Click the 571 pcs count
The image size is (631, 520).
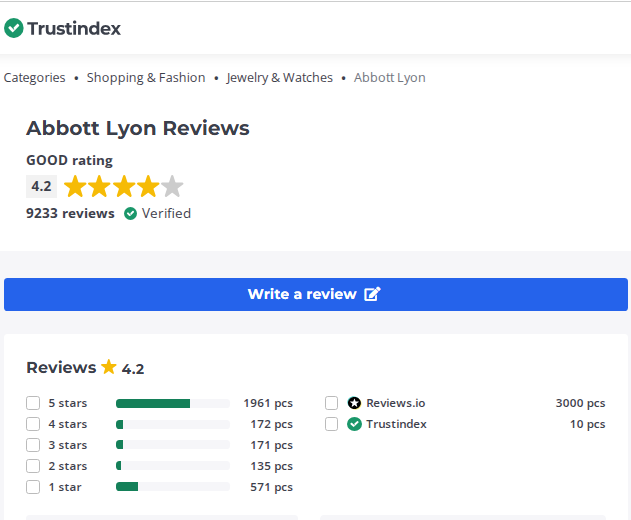click(272, 487)
